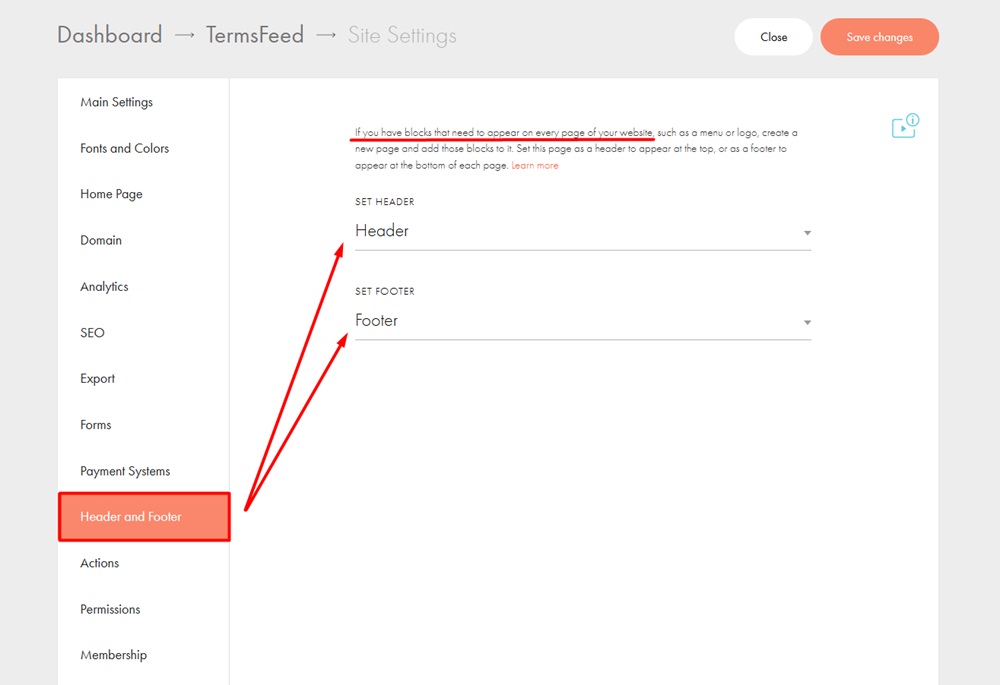Click the SET FOOTER label
The width and height of the screenshot is (1000, 685).
point(385,291)
